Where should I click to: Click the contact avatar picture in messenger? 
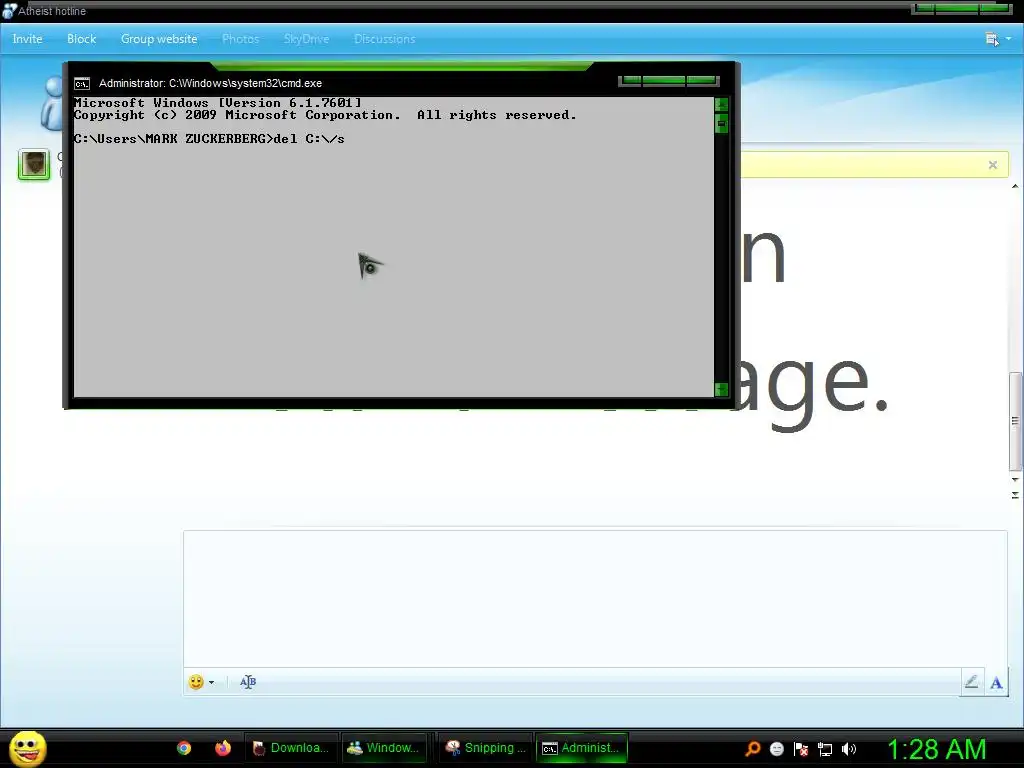point(34,164)
